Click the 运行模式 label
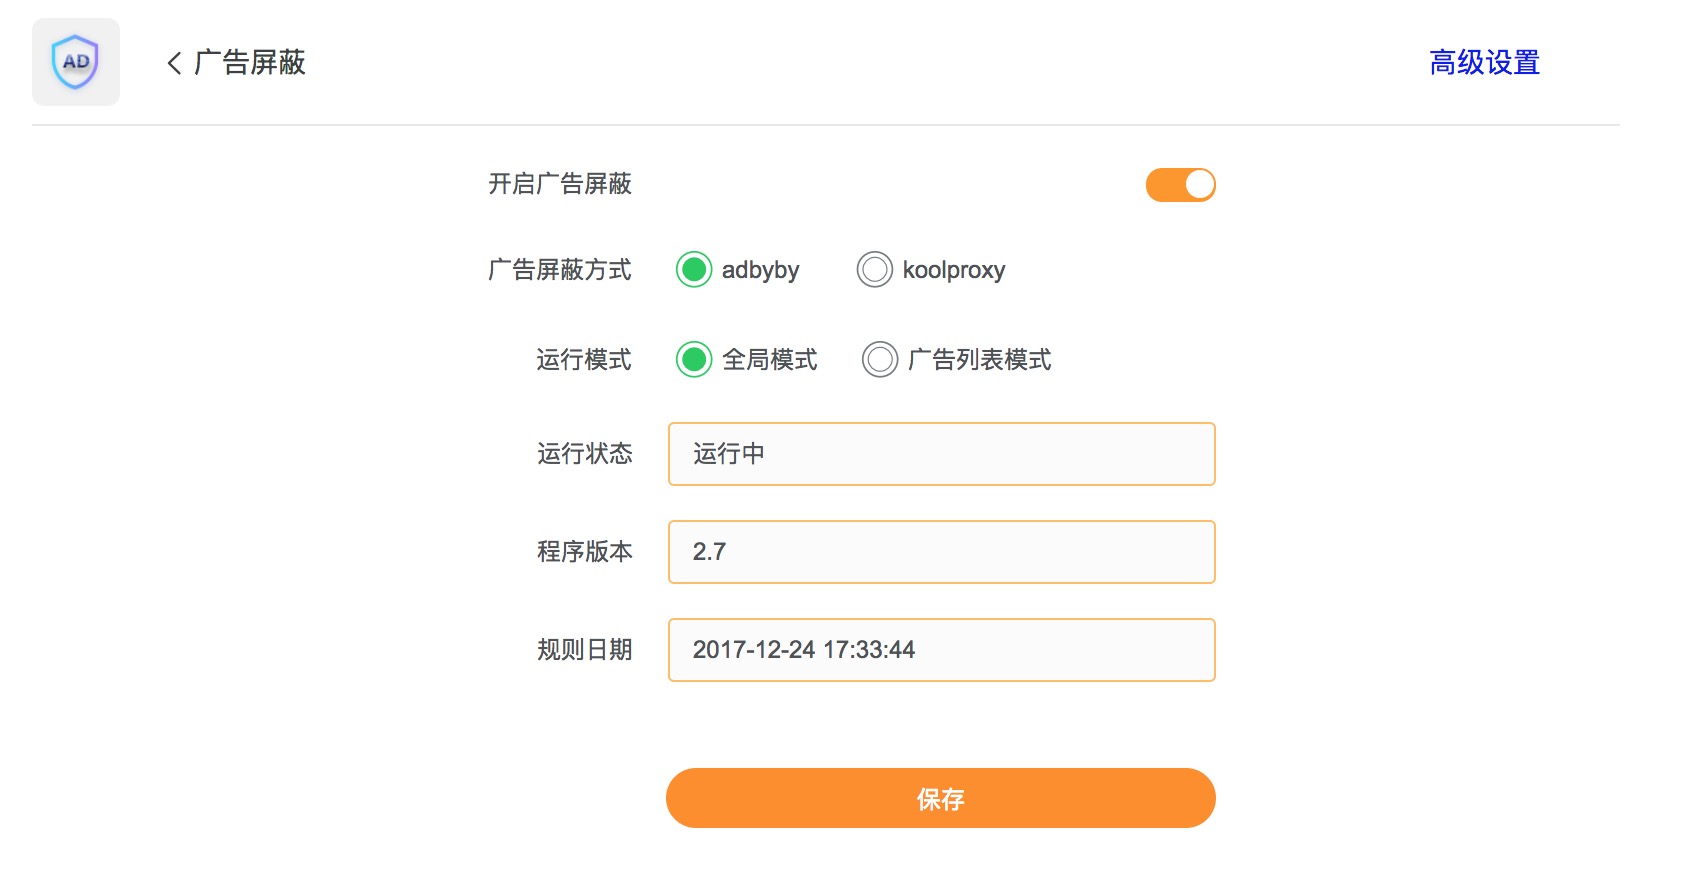Image resolution: width=1684 pixels, height=886 pixels. pyautogui.click(x=584, y=360)
